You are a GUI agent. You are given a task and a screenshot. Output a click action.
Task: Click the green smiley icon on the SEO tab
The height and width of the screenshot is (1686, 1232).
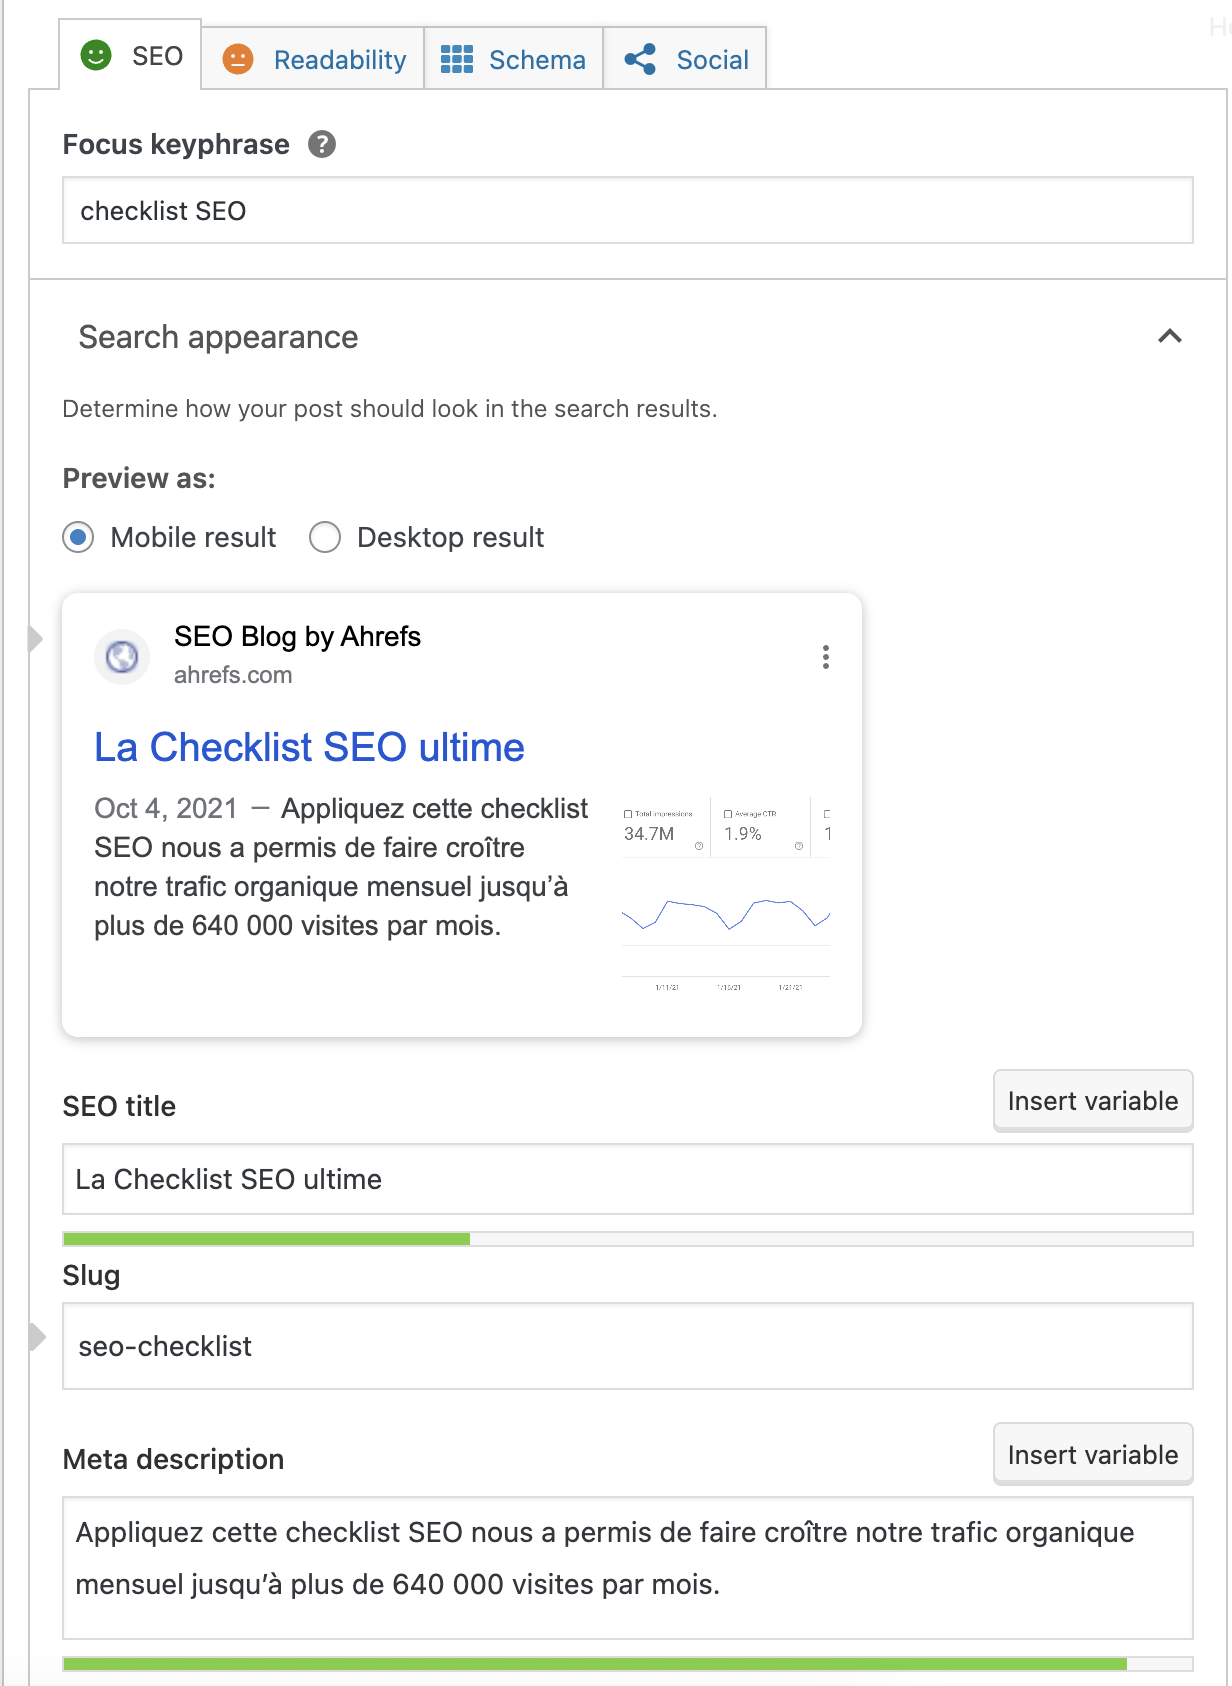(x=95, y=57)
